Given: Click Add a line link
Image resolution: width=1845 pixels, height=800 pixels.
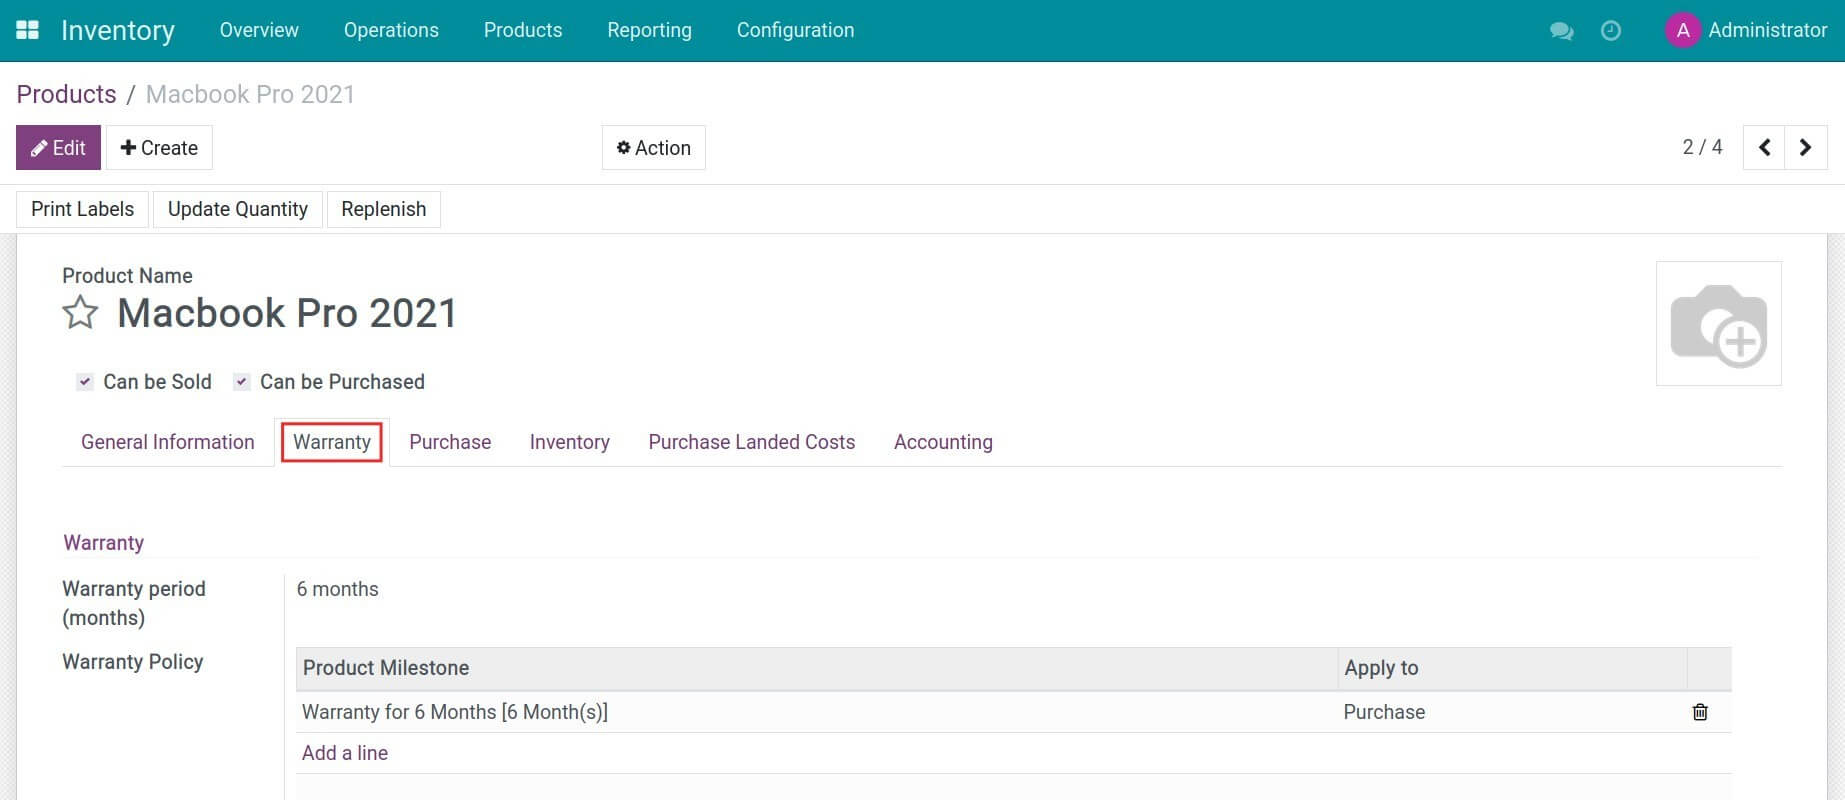Looking at the screenshot, I should pos(345,753).
